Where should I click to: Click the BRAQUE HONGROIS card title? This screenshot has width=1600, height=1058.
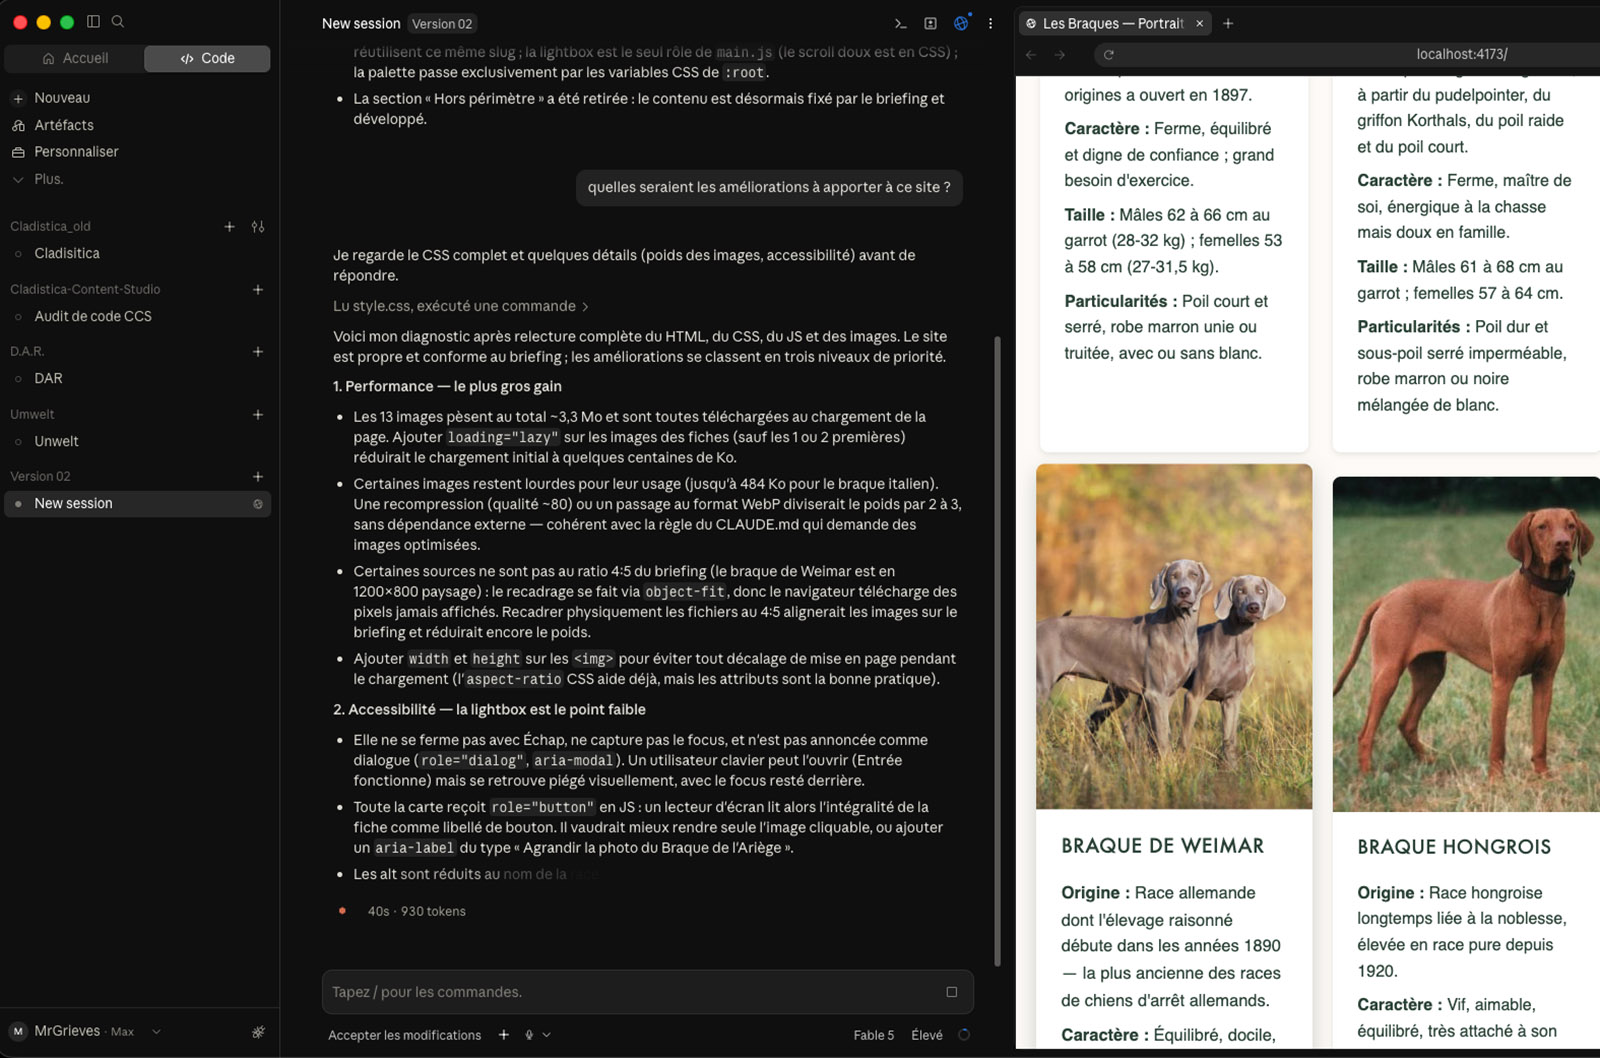1454,847
